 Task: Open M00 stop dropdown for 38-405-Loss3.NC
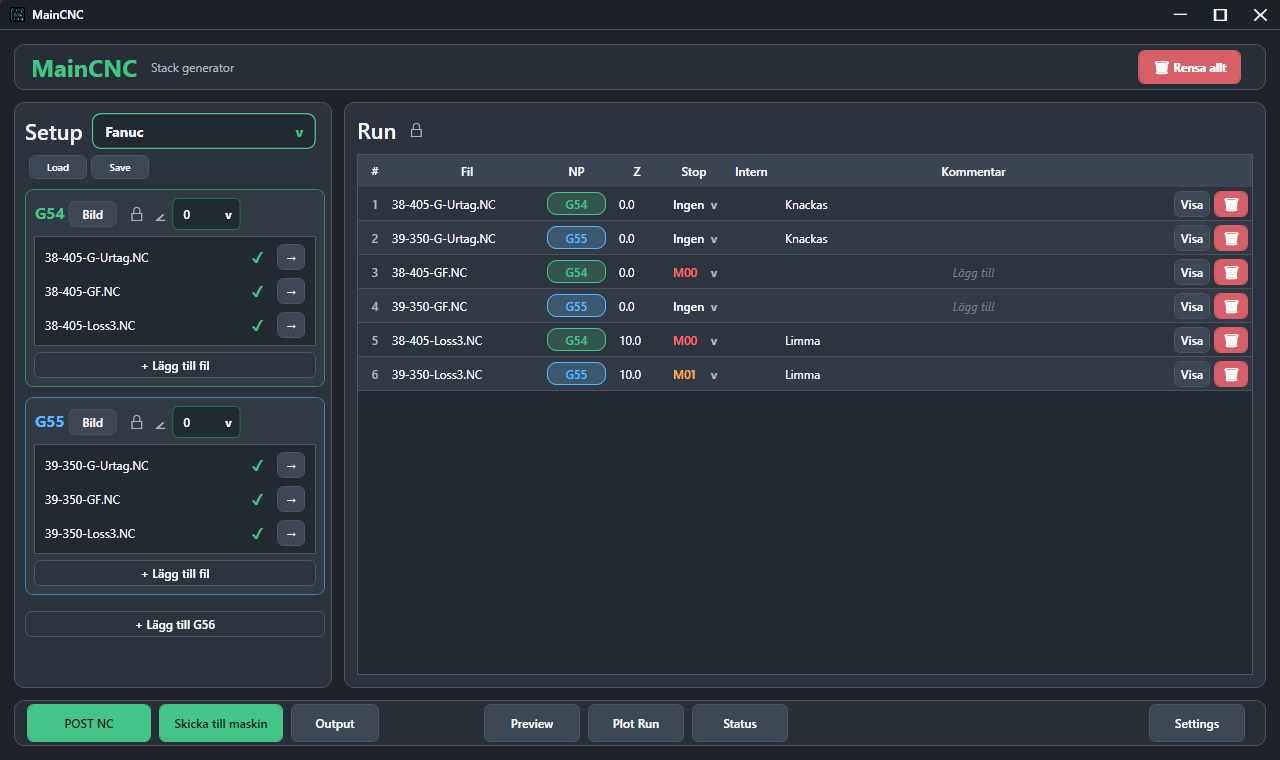click(695, 341)
